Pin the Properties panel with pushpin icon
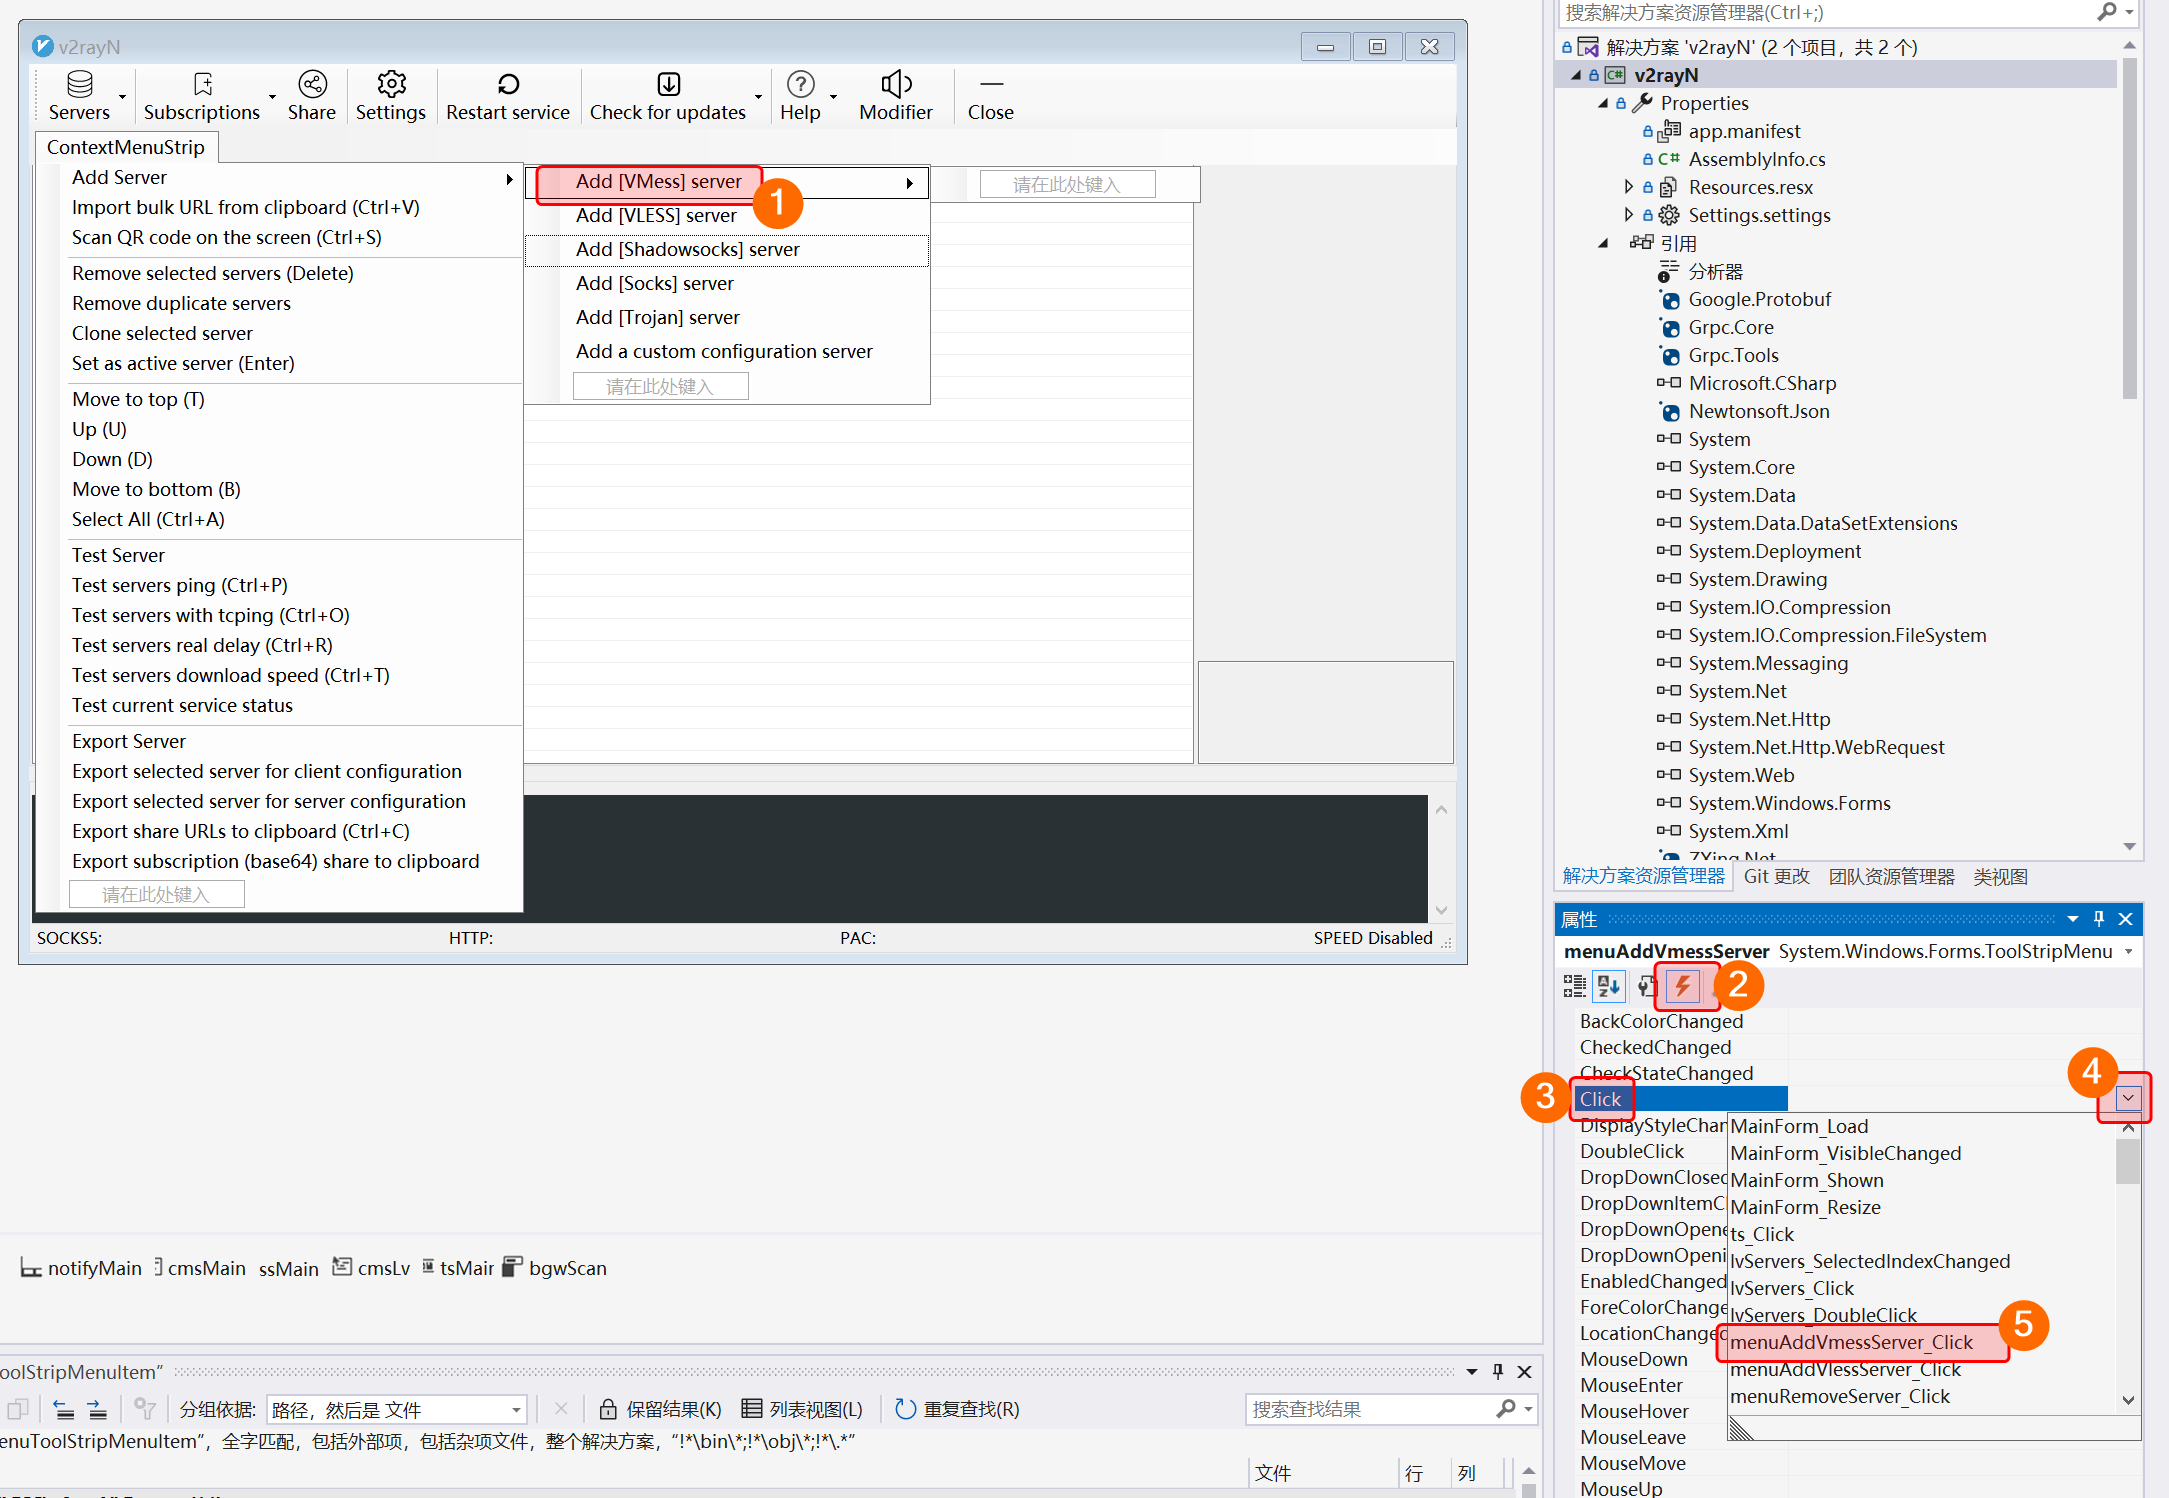Screen dimensions: 2169x1498 click(2098, 918)
